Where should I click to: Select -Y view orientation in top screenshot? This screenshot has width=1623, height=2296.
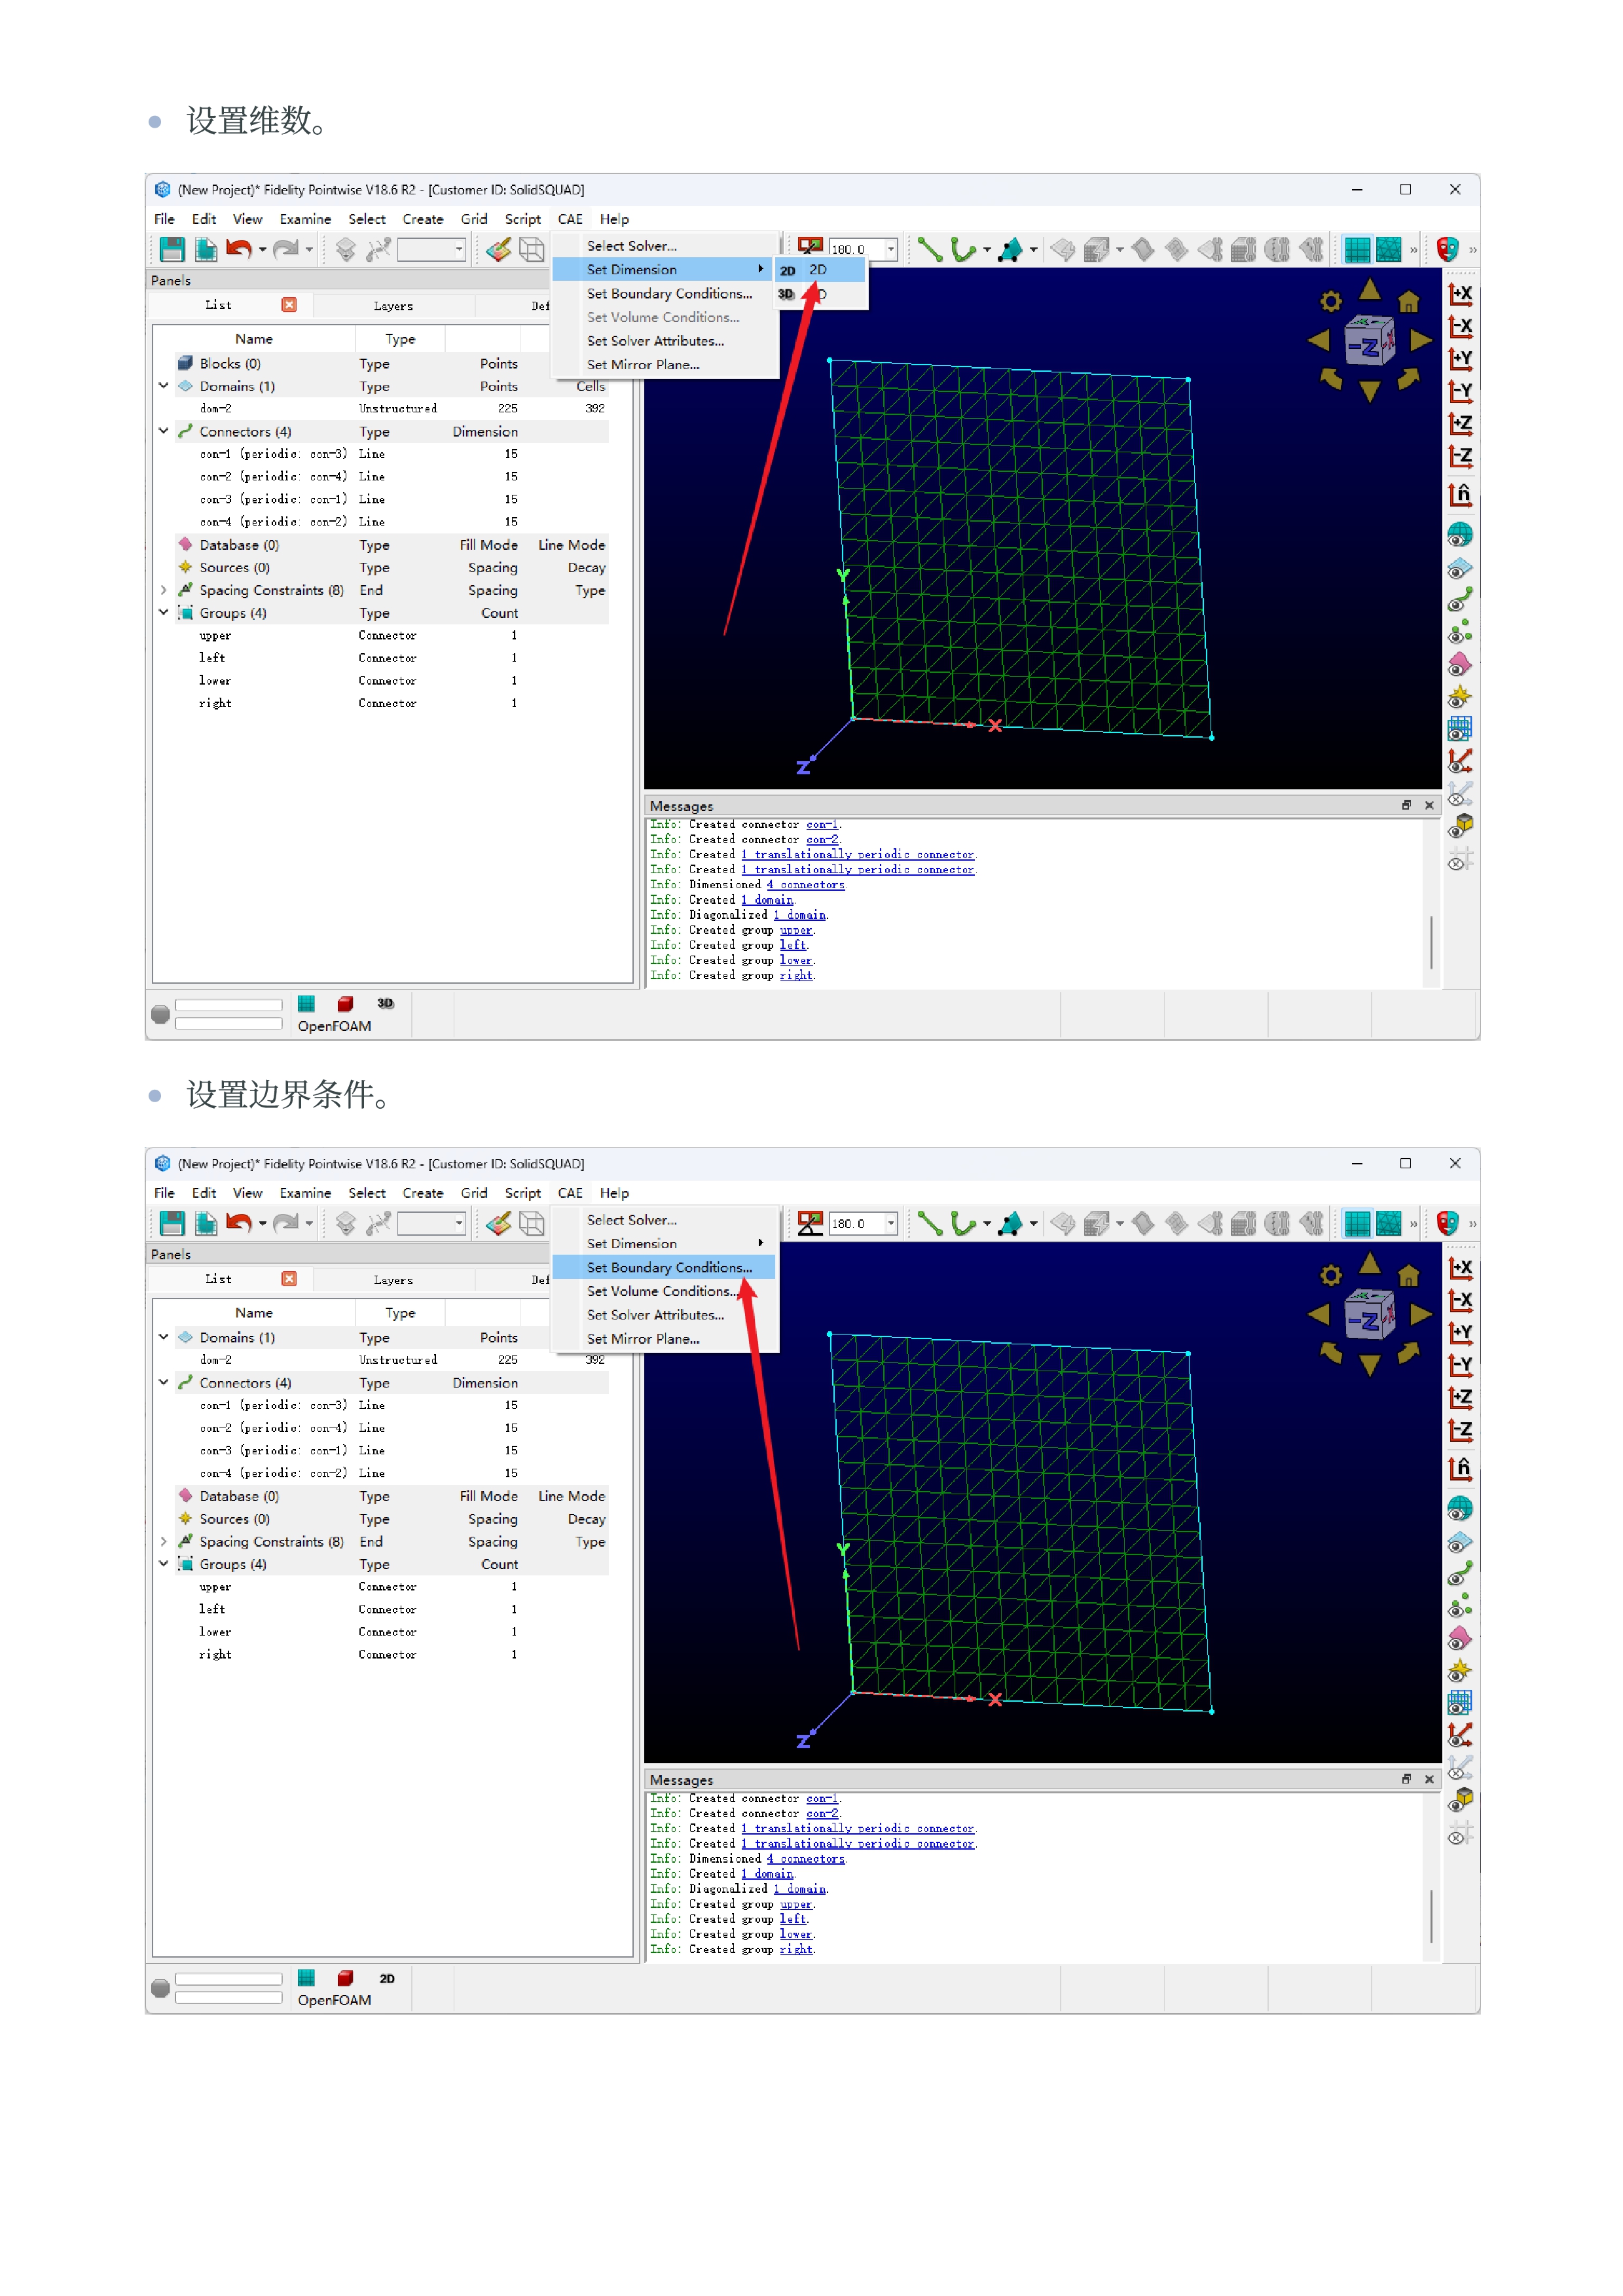pos(1460,392)
